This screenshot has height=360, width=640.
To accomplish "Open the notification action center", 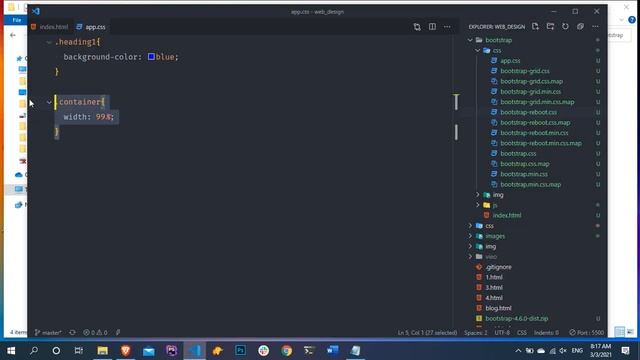I will coord(625,351).
